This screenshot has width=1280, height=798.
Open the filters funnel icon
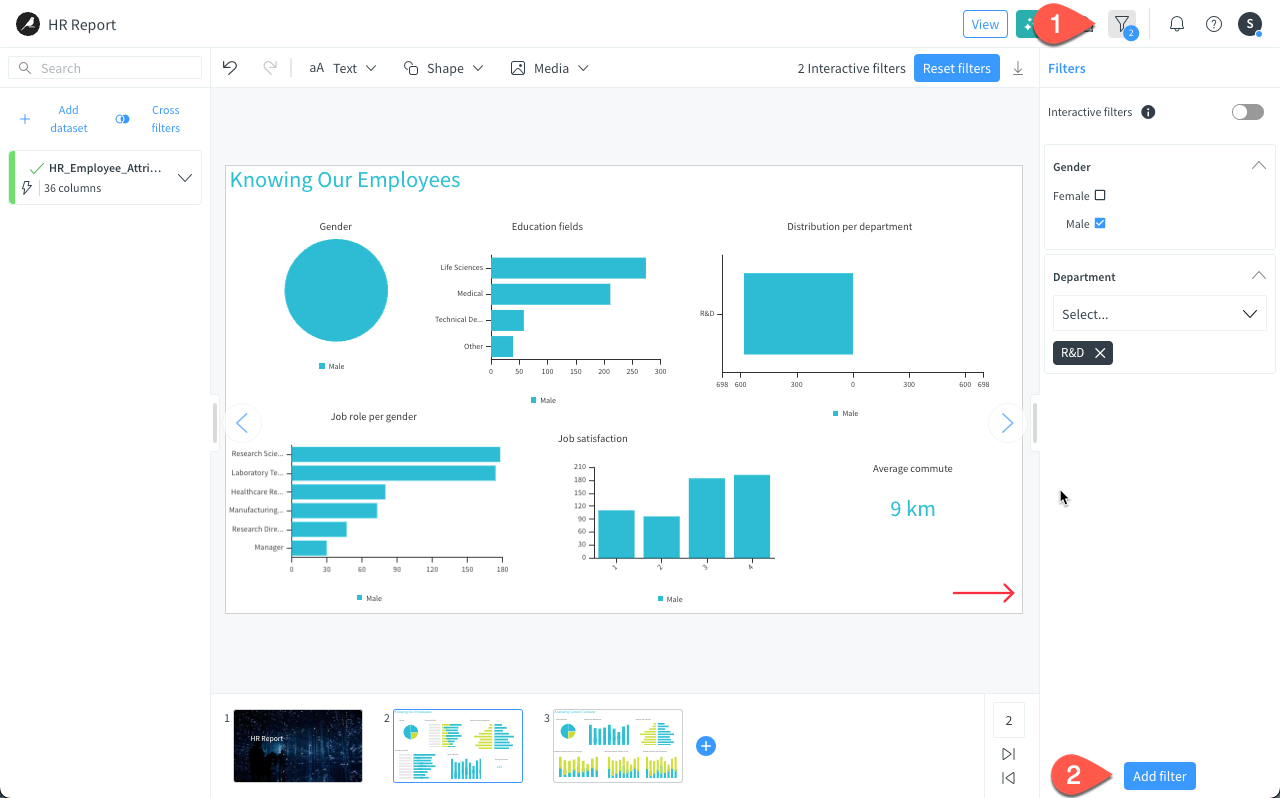[1122, 24]
